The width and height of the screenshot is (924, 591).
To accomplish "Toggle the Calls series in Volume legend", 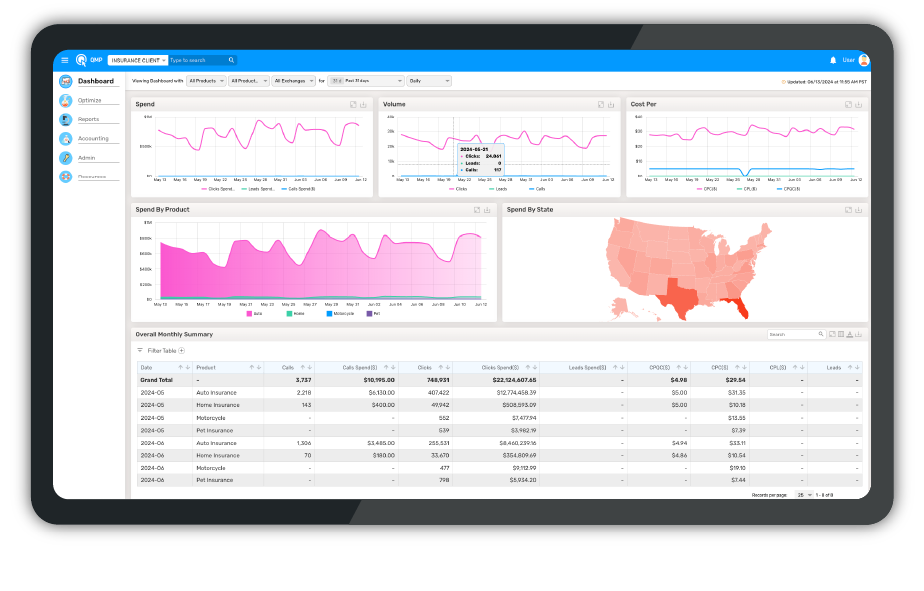I will (537, 188).
